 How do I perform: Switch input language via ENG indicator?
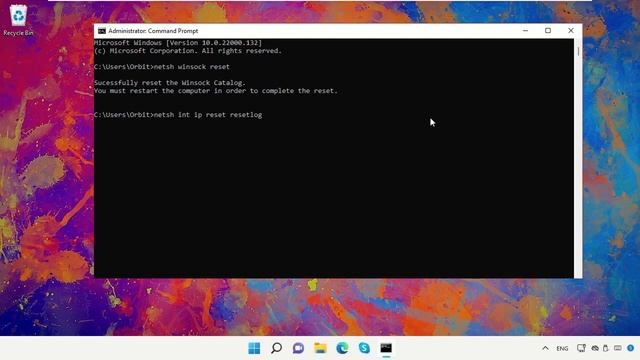(x=562, y=349)
